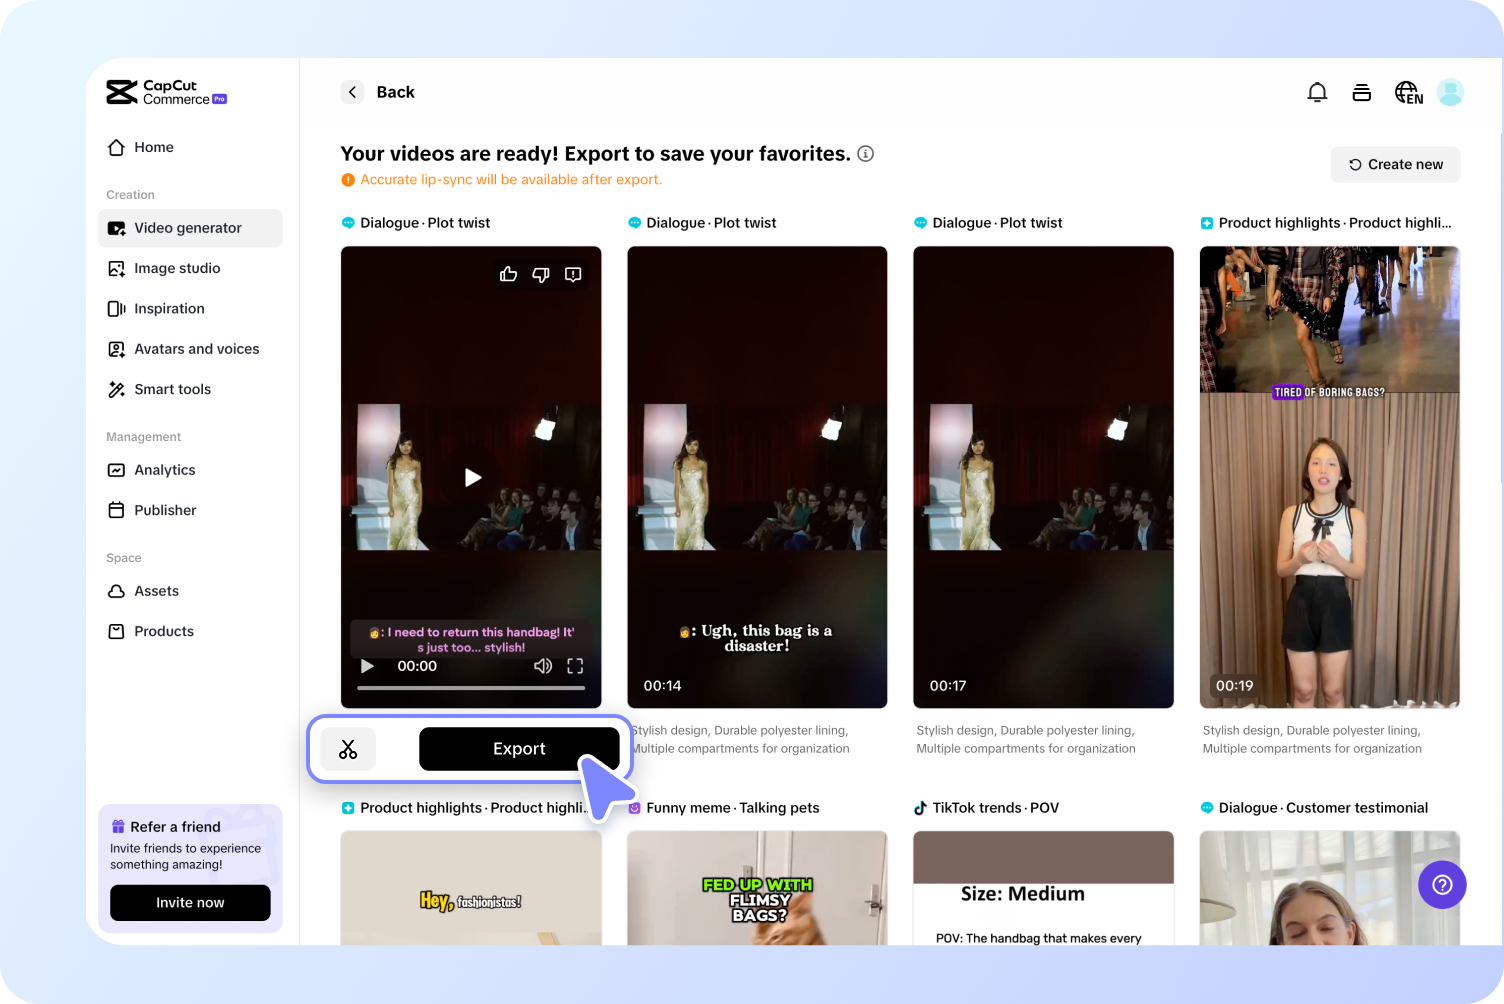Screen dimensions: 1504x1004
Task: Show info next to videos ready heading
Action: coord(866,153)
